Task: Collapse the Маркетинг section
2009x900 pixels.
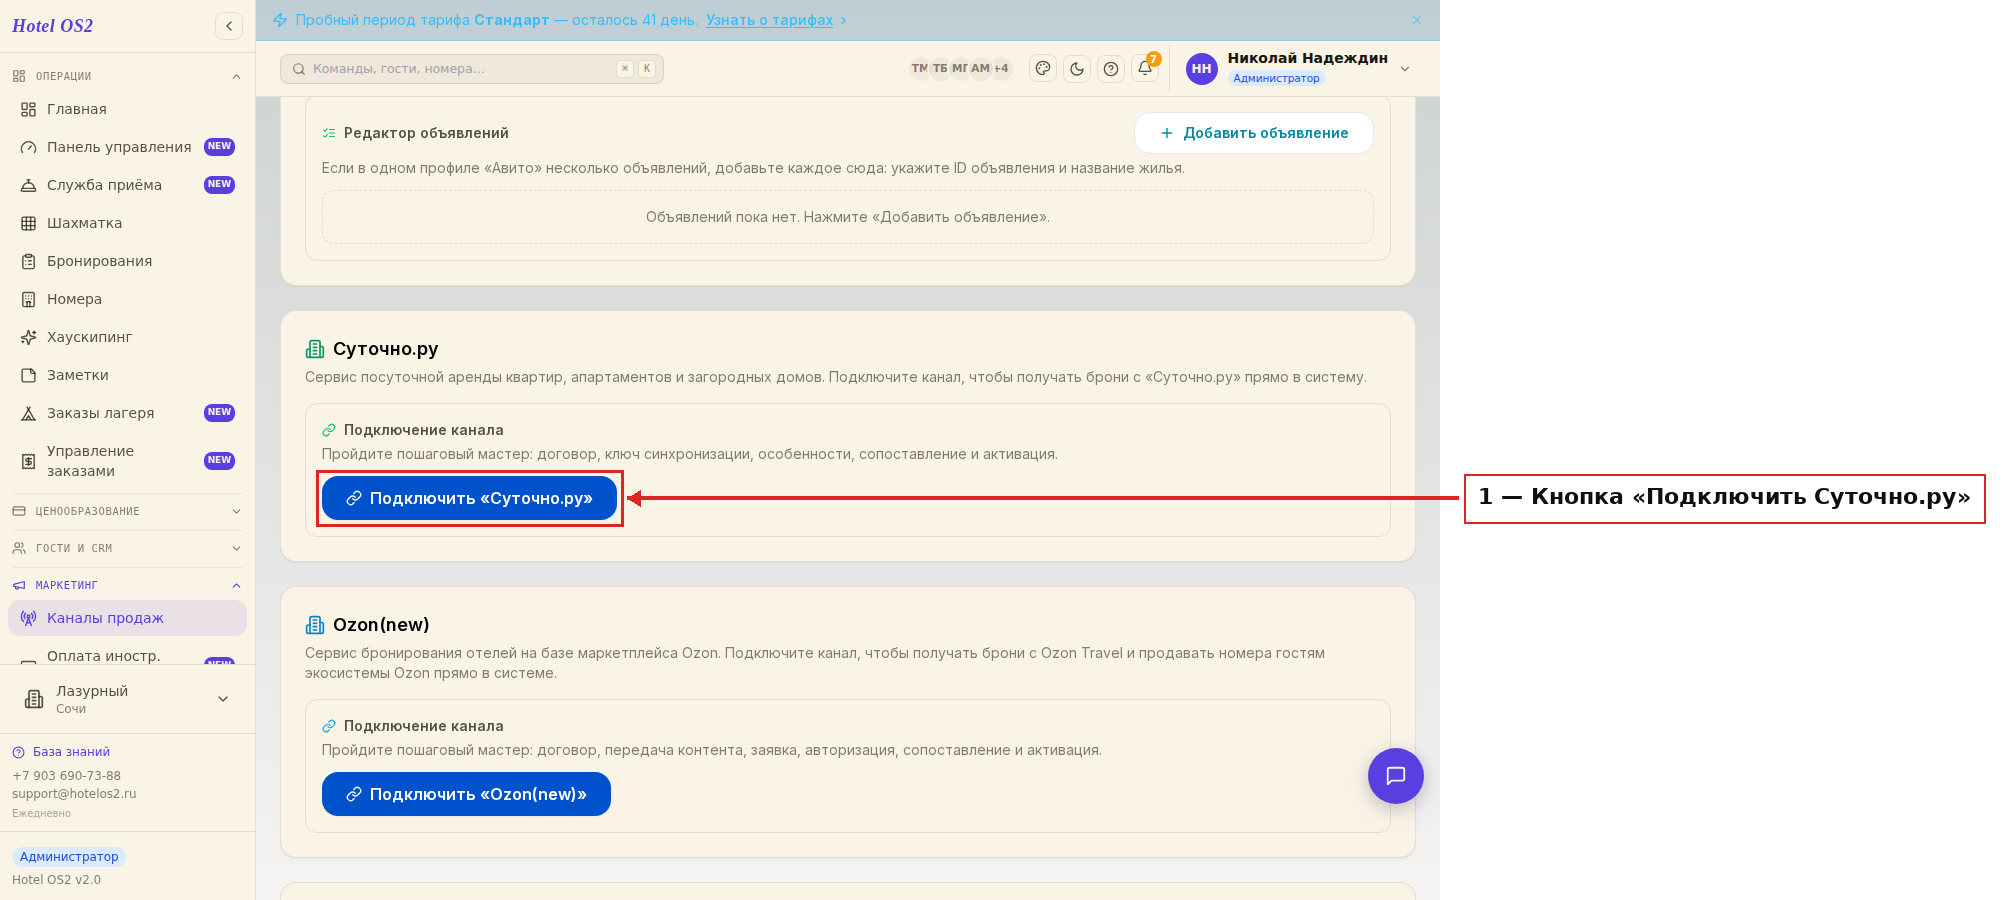Action: 127,585
